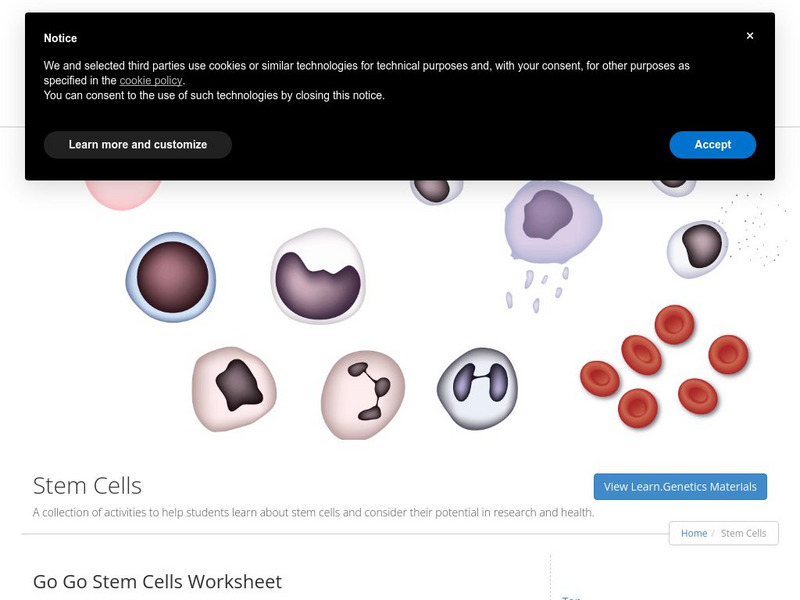Image resolution: width=800 pixels, height=600 pixels.
Task: Choose the grey cell with H-shaped nucleus
Action: coord(479,388)
